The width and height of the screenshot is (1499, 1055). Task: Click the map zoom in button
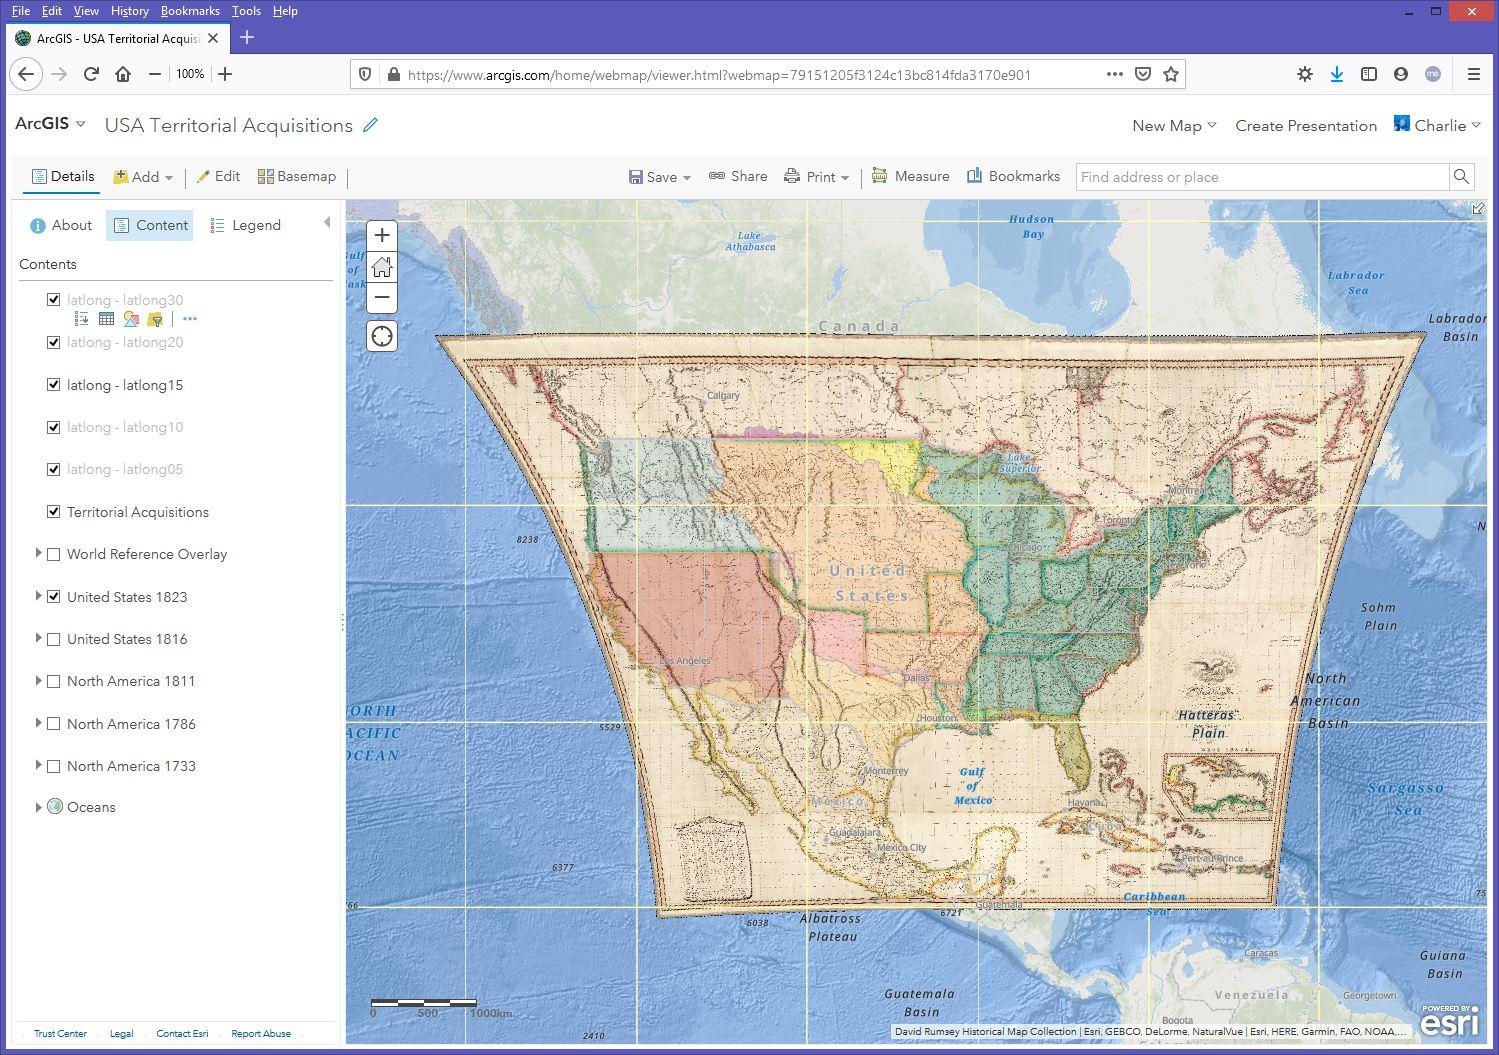point(382,236)
